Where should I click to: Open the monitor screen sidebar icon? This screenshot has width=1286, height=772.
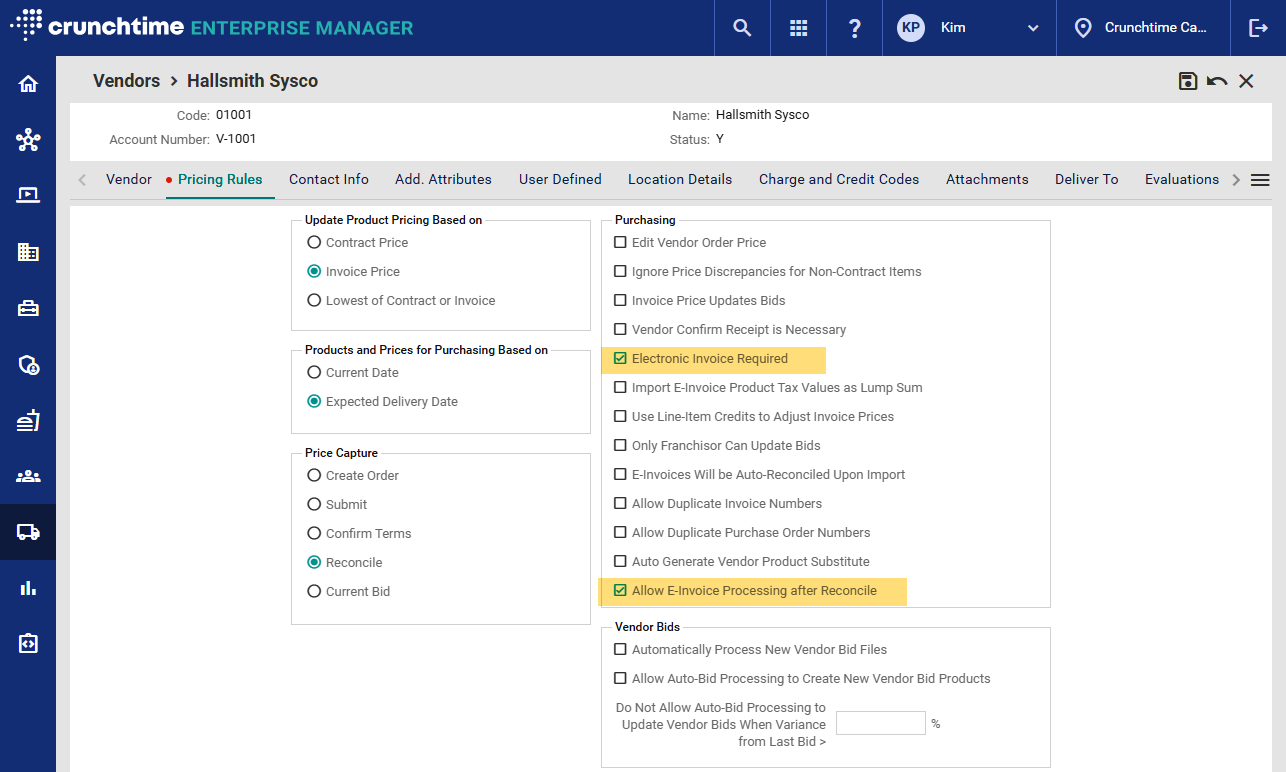(28, 195)
